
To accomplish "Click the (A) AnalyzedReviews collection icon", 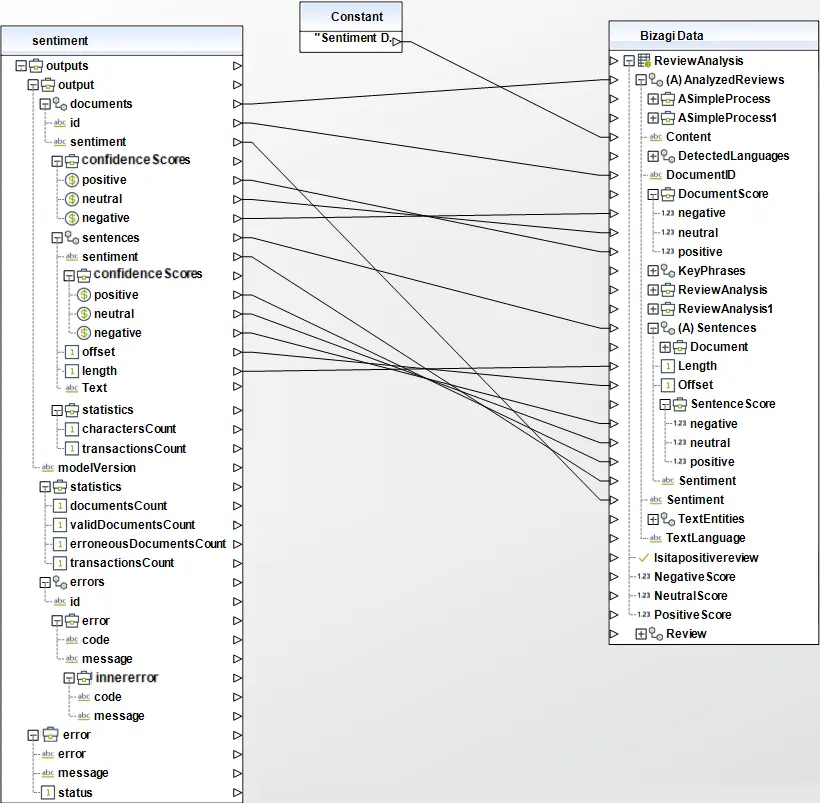I will [656, 80].
